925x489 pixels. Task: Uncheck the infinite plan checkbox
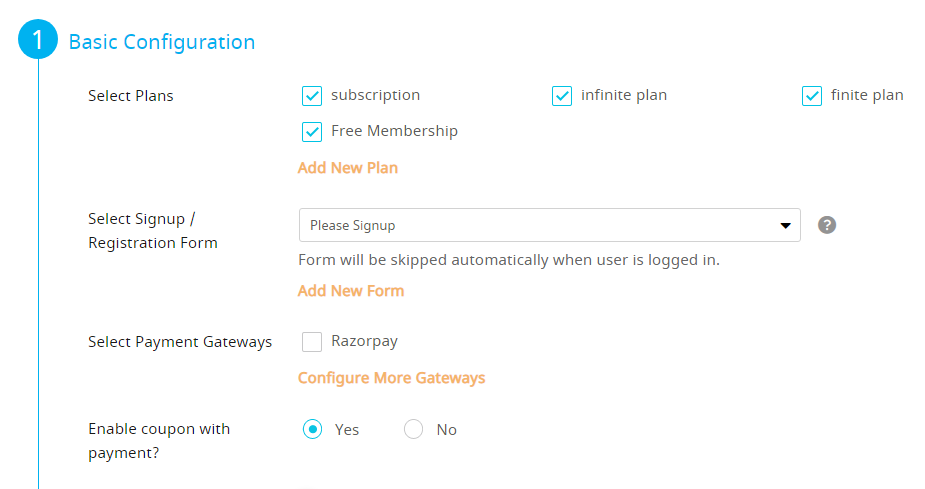click(562, 96)
